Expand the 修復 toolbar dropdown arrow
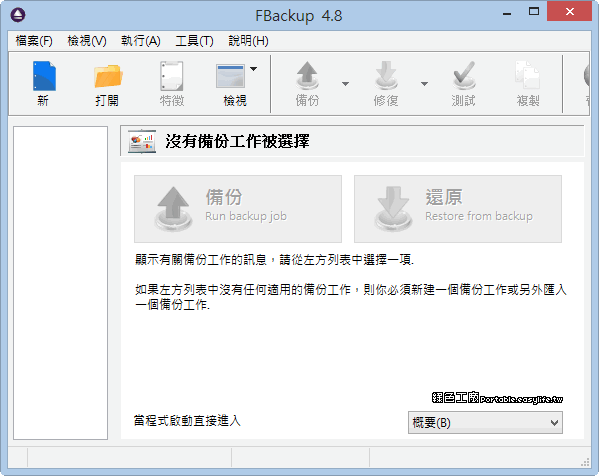 424,84
